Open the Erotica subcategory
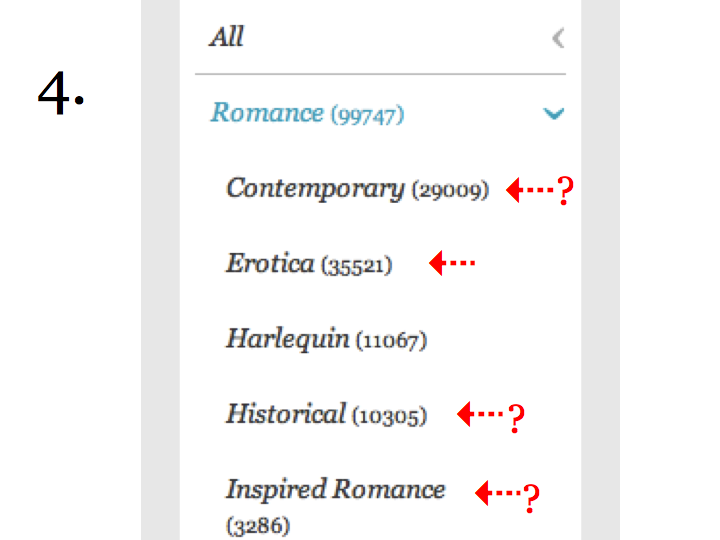The image size is (720, 540). click(309, 264)
